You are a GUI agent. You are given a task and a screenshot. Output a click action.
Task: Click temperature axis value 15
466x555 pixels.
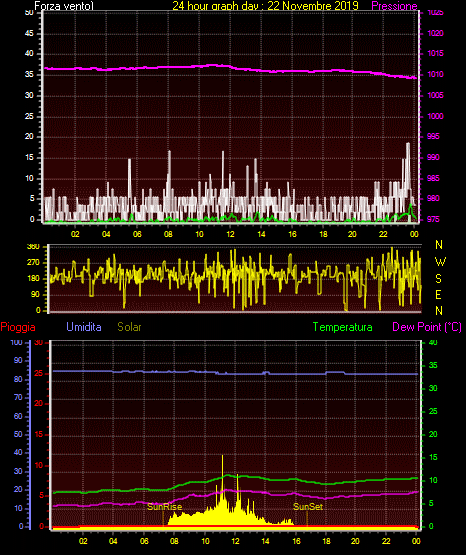pyautogui.click(x=433, y=457)
